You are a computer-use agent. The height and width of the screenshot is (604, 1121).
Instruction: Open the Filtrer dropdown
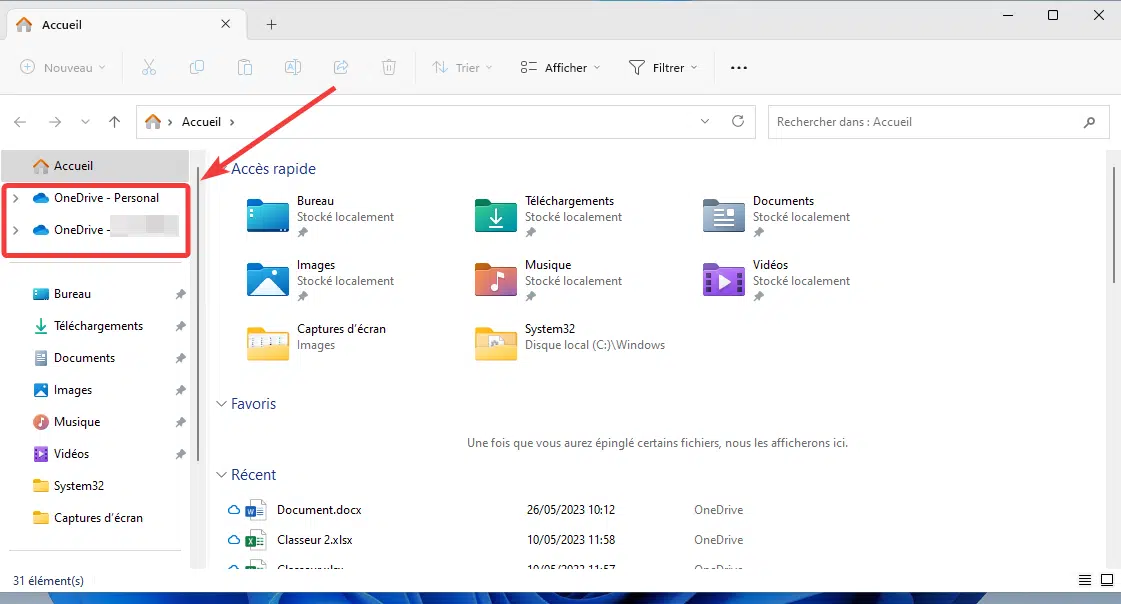click(663, 67)
